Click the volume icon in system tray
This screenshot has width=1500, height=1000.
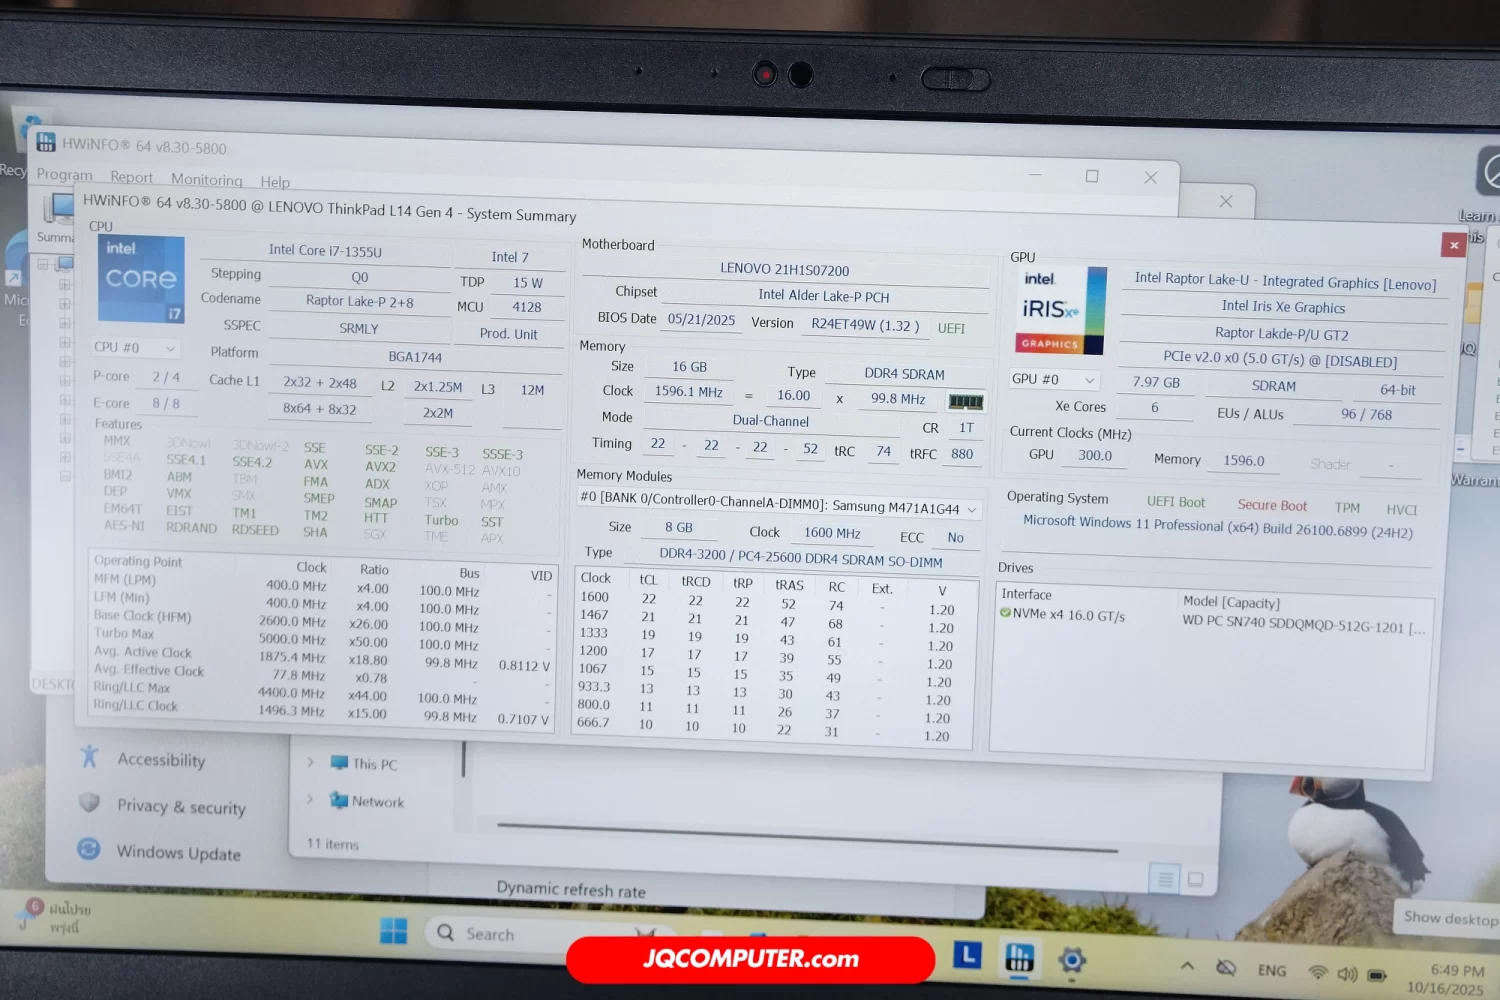coord(1348,973)
